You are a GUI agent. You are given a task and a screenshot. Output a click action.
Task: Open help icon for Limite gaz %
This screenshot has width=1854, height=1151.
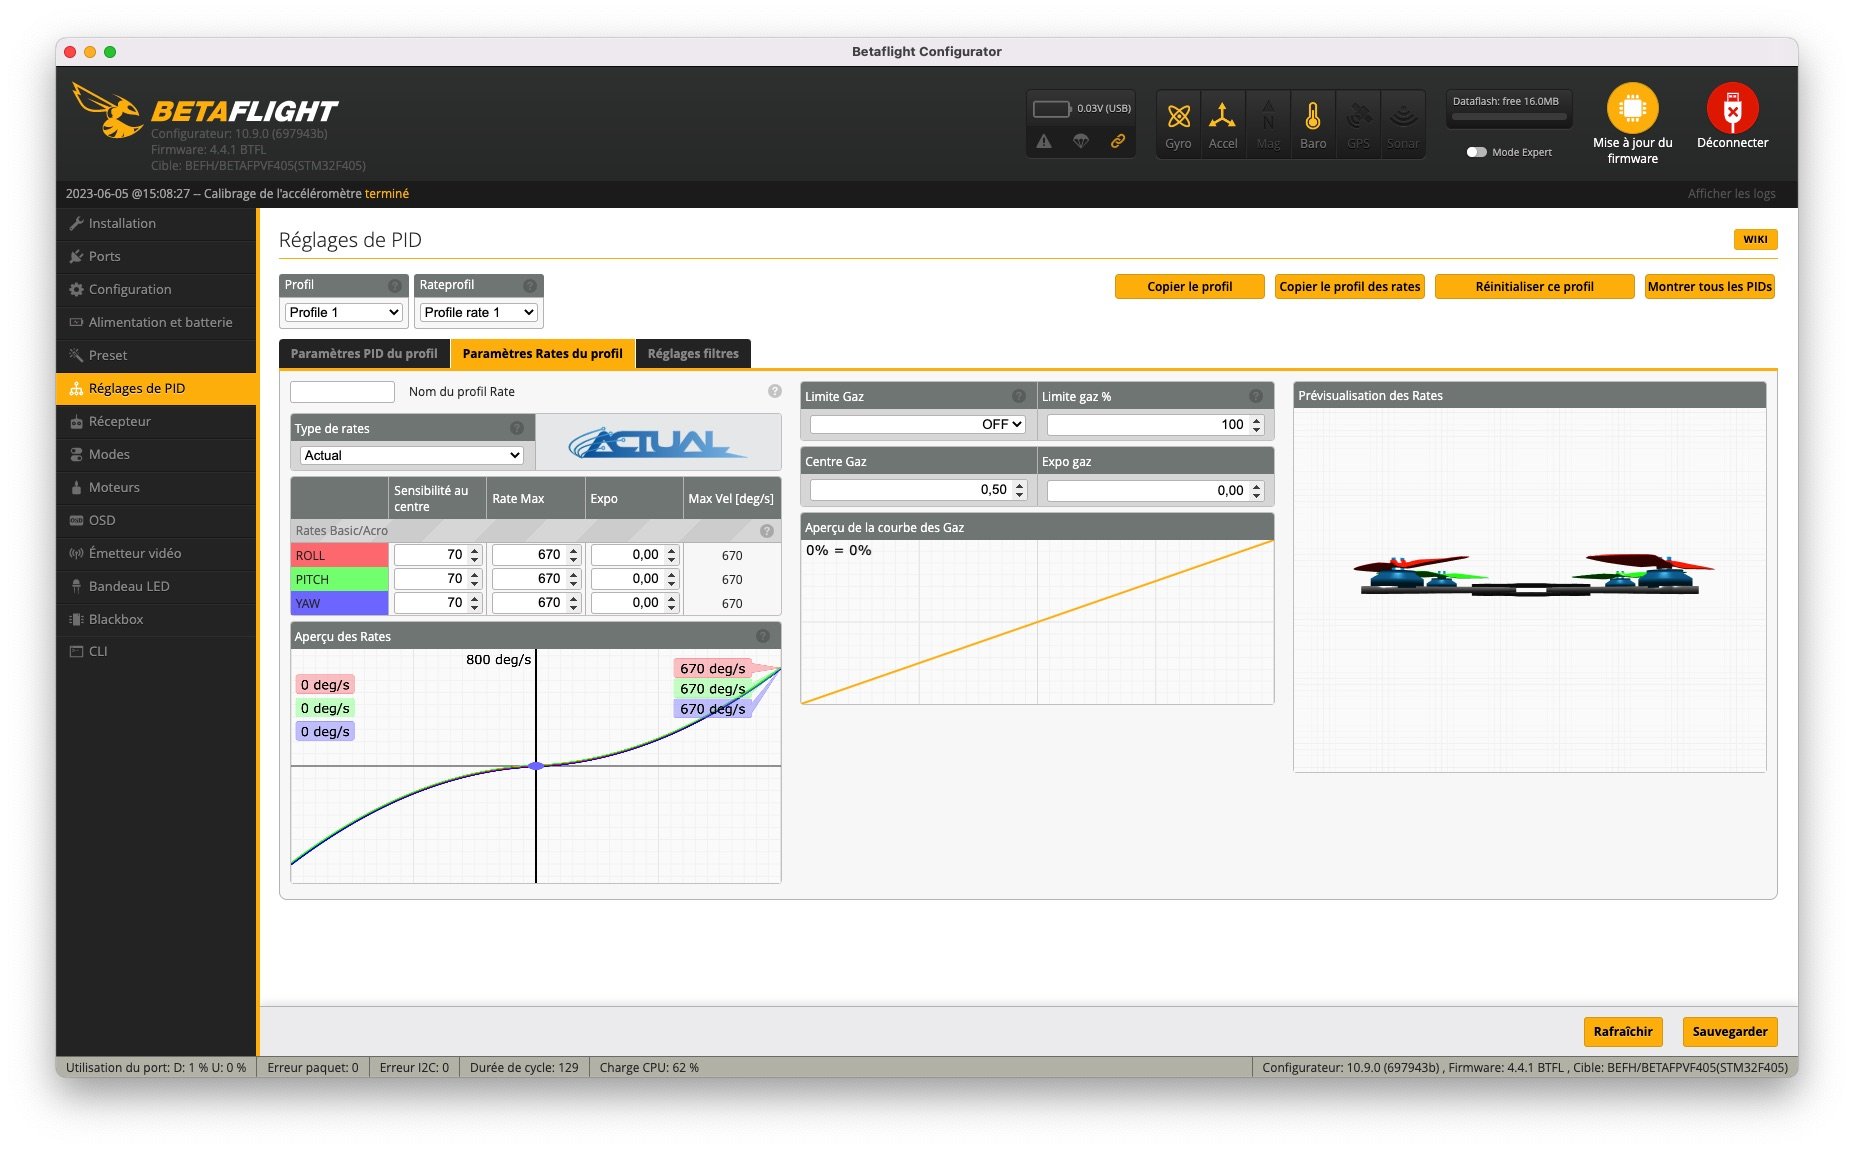coord(1256,396)
